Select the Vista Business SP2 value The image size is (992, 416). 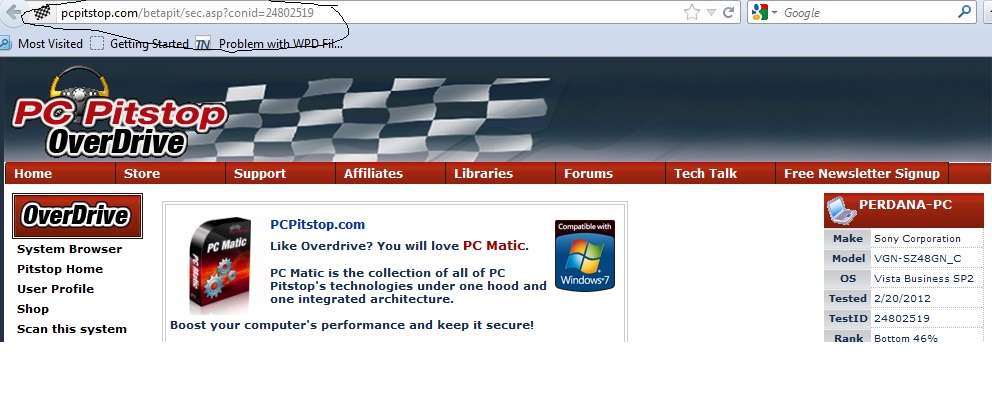[x=924, y=278]
